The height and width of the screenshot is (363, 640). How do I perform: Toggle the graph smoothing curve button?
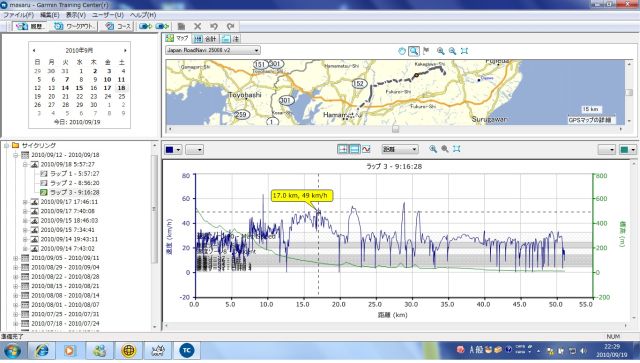pyautogui.click(x=367, y=149)
